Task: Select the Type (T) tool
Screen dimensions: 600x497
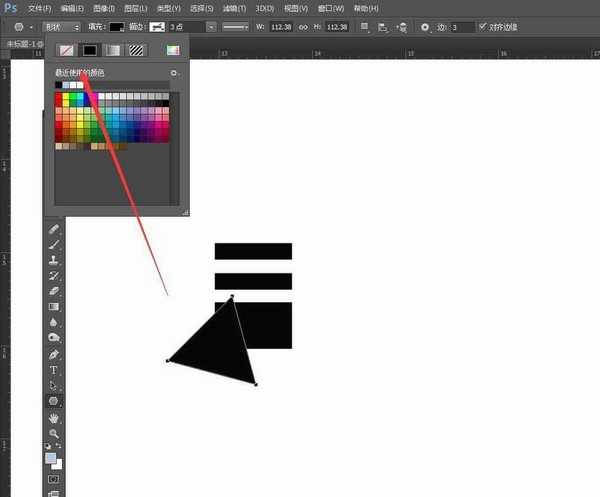Action: click(54, 369)
